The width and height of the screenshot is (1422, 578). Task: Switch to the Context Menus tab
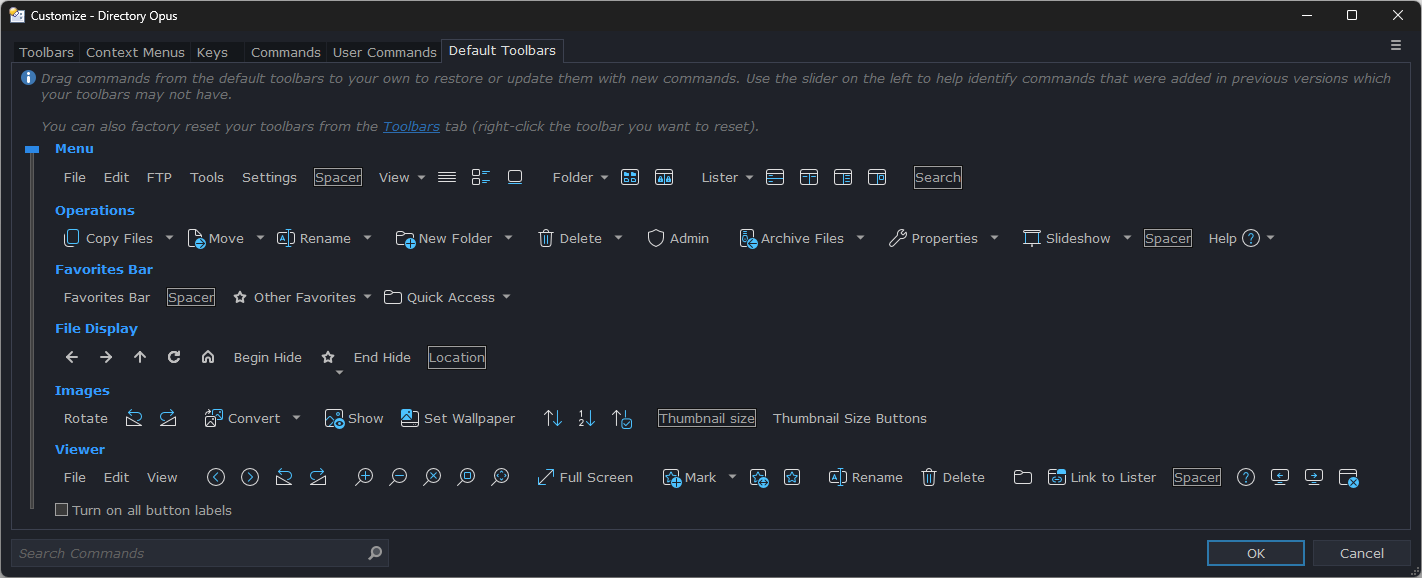point(135,52)
